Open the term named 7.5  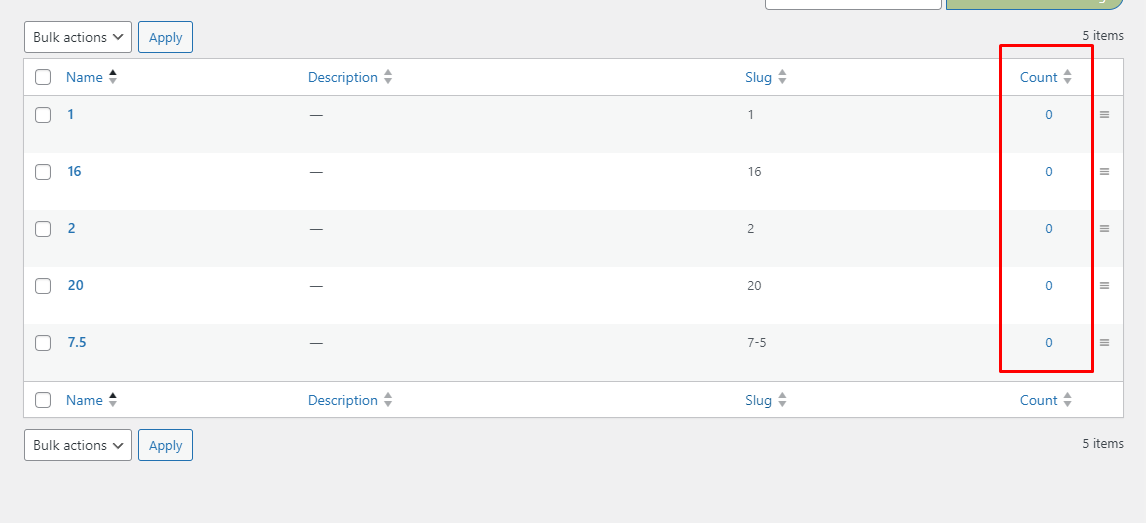77,342
